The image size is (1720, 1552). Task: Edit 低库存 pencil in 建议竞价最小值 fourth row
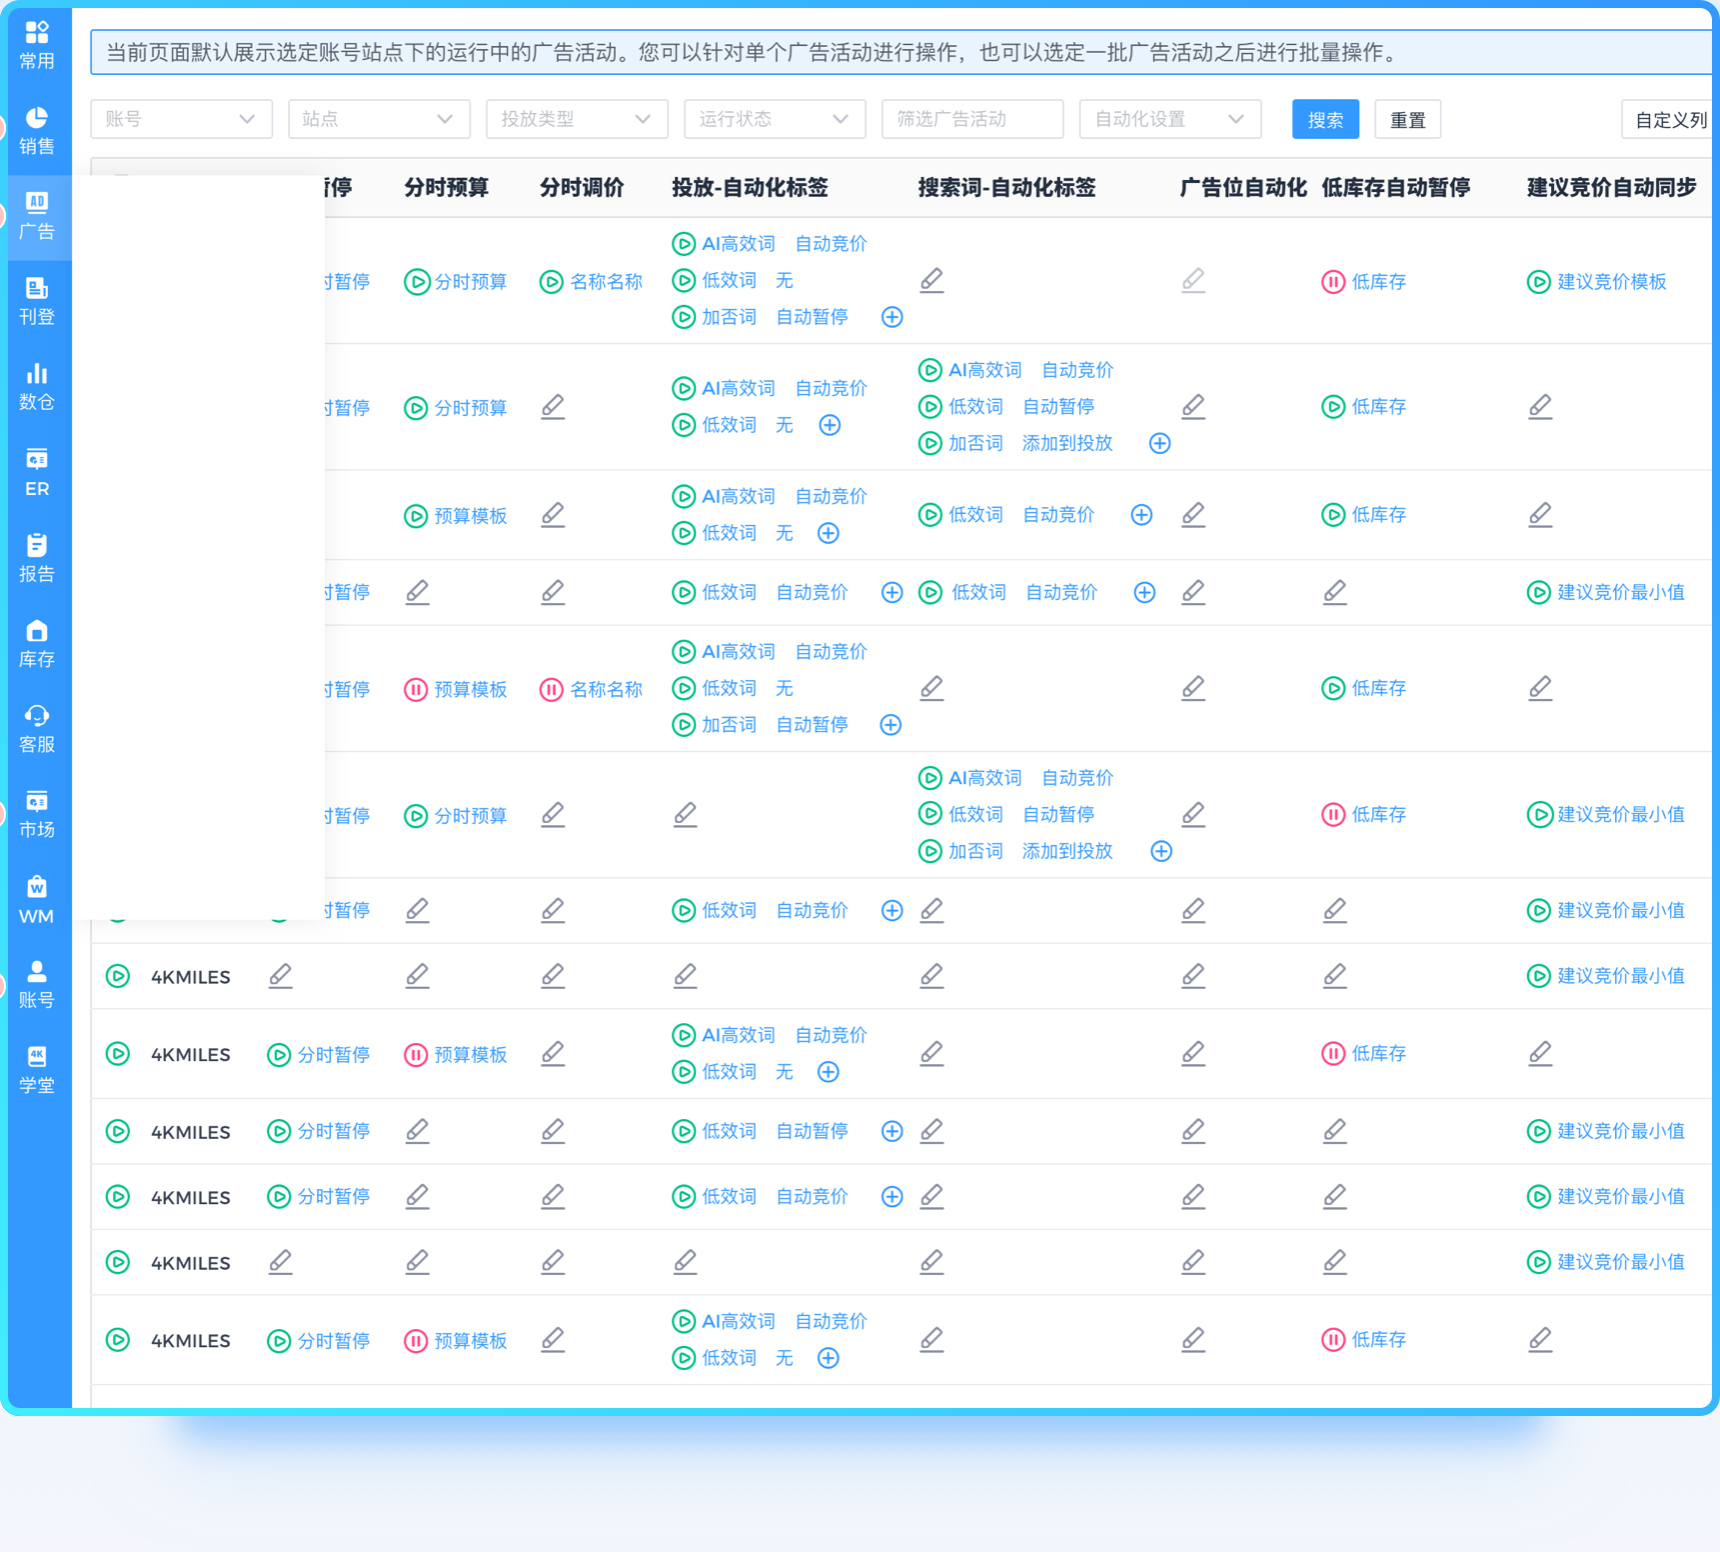tap(1334, 592)
